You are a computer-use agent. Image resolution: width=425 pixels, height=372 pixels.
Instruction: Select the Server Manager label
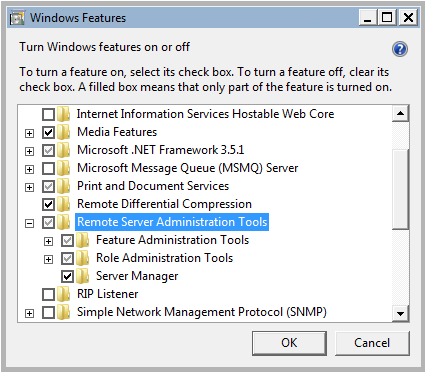(137, 276)
